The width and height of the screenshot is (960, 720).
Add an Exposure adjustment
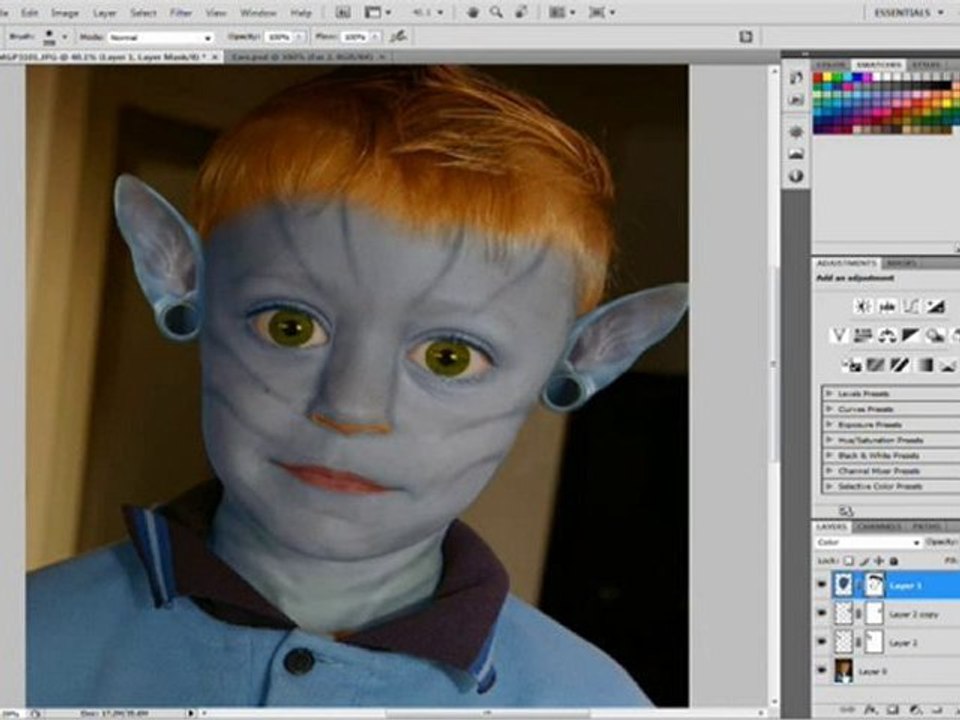pos(934,306)
